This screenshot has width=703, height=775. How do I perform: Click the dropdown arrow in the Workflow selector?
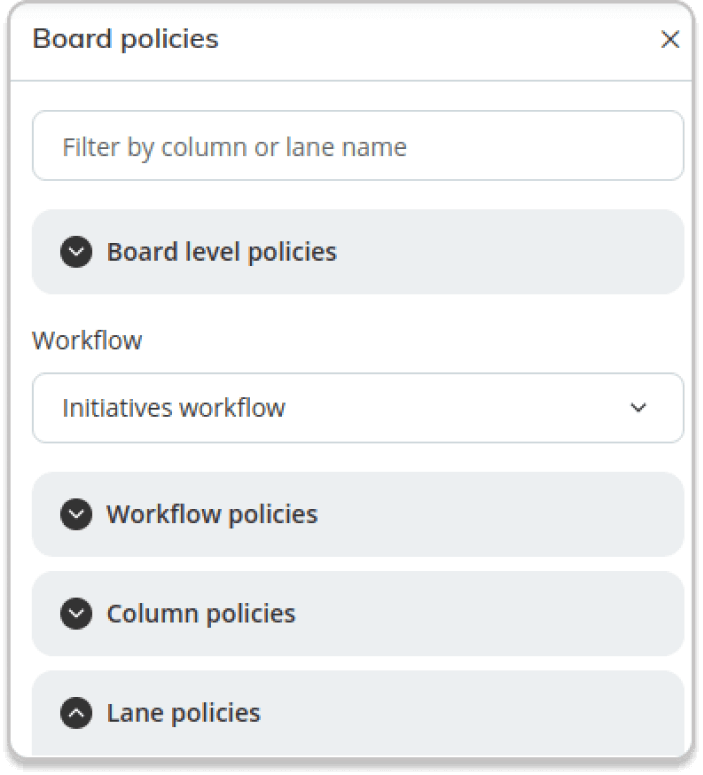pyautogui.click(x=638, y=408)
